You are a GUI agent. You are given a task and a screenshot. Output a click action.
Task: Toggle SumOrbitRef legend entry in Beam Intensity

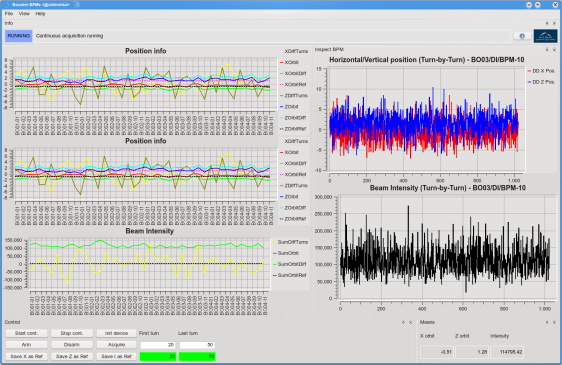(290, 275)
